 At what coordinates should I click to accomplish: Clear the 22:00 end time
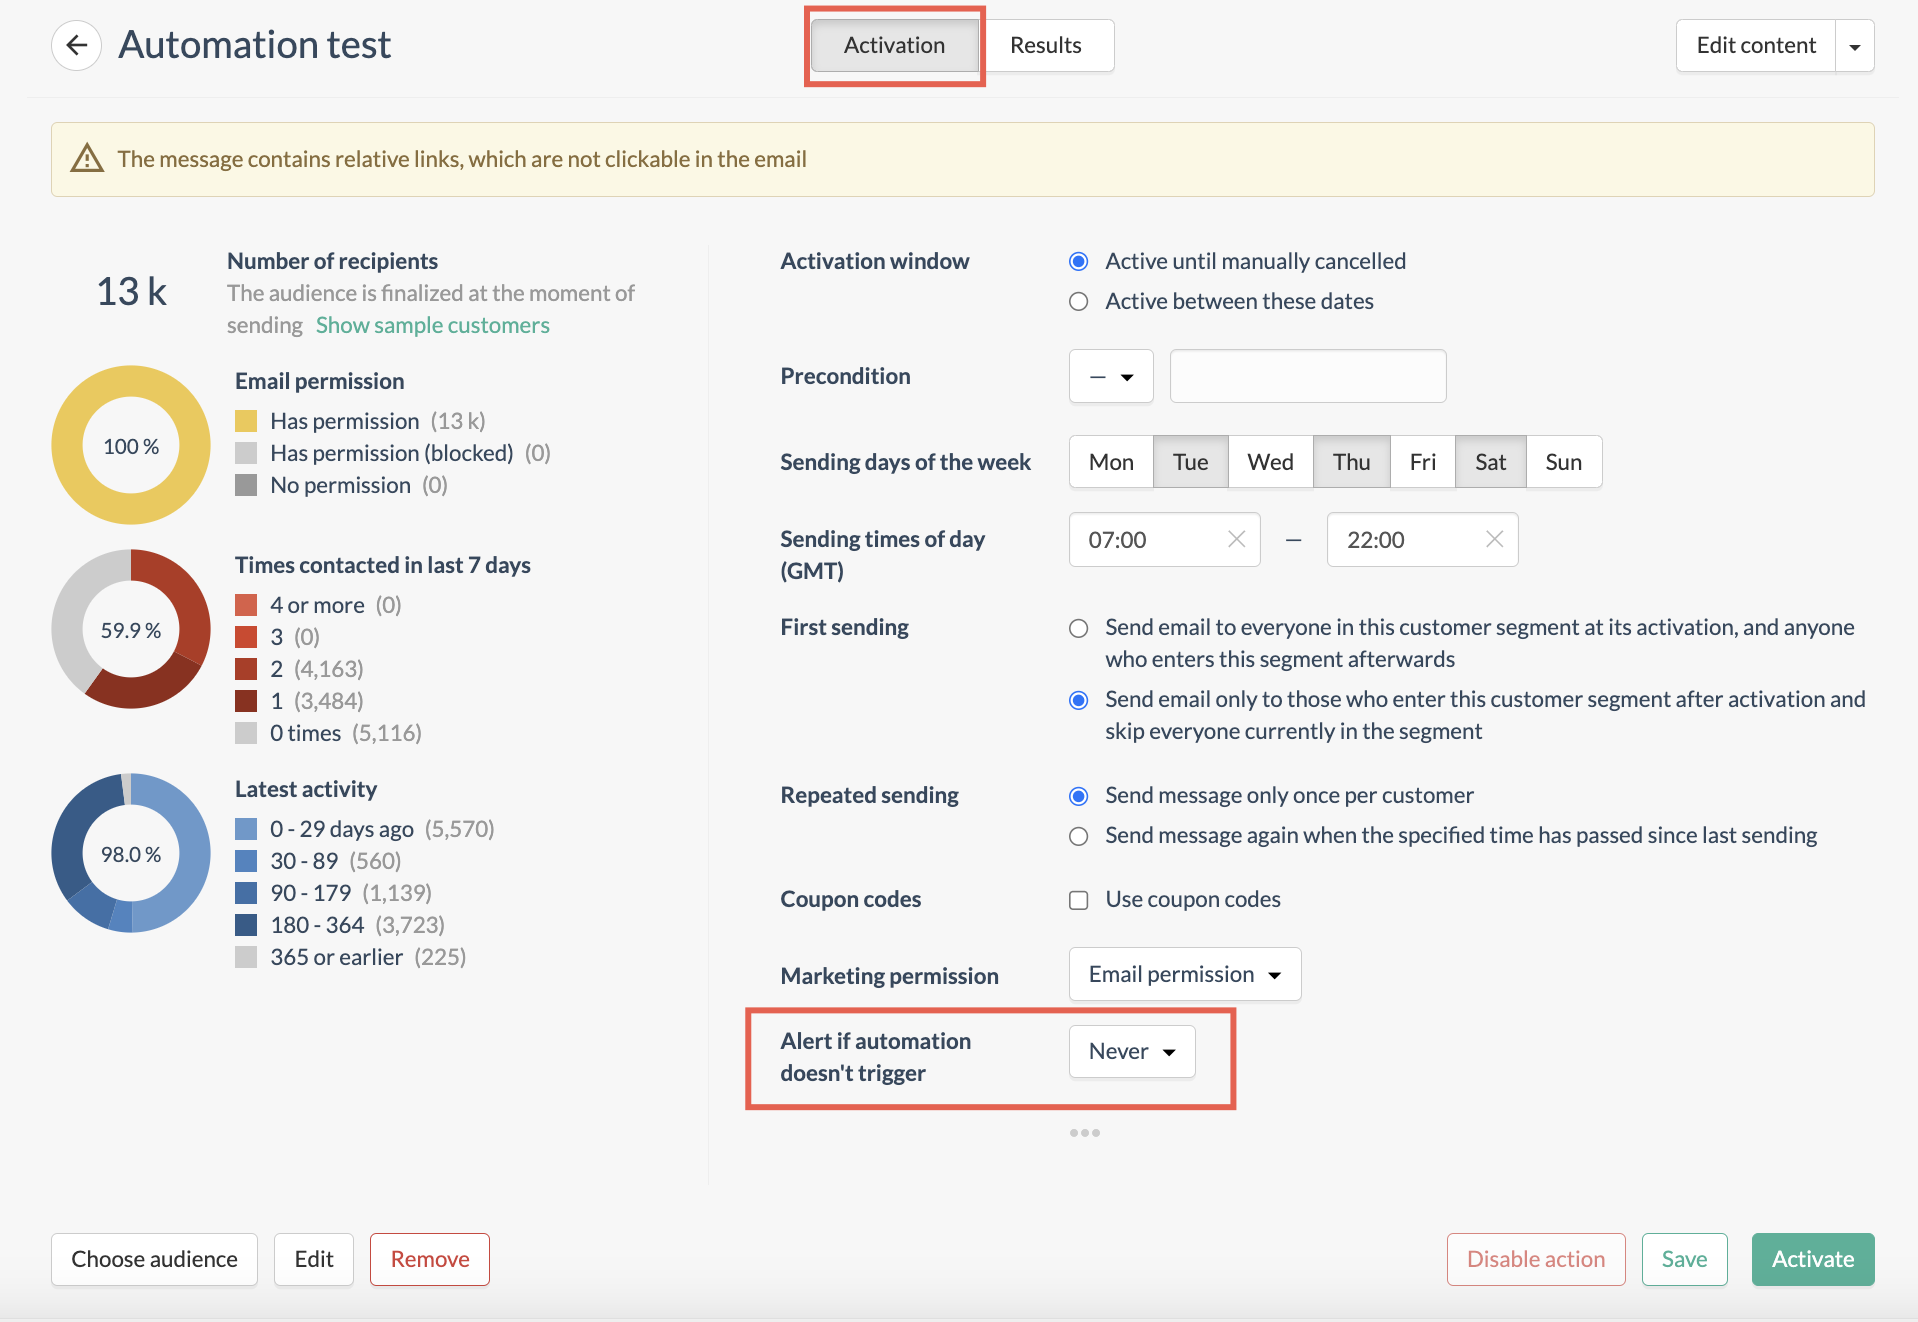tap(1495, 539)
